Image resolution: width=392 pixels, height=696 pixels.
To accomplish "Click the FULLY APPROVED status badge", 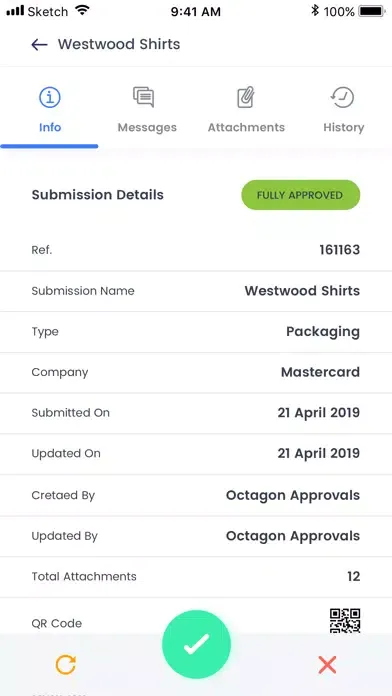I will [x=301, y=195].
